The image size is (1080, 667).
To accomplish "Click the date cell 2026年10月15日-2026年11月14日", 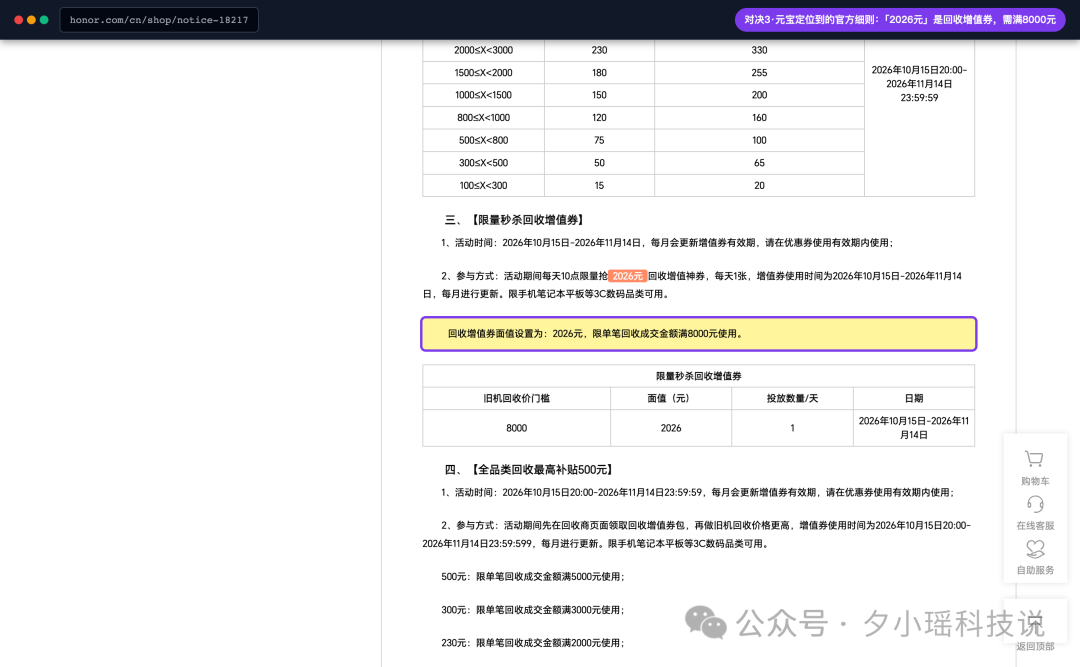I will (914, 428).
